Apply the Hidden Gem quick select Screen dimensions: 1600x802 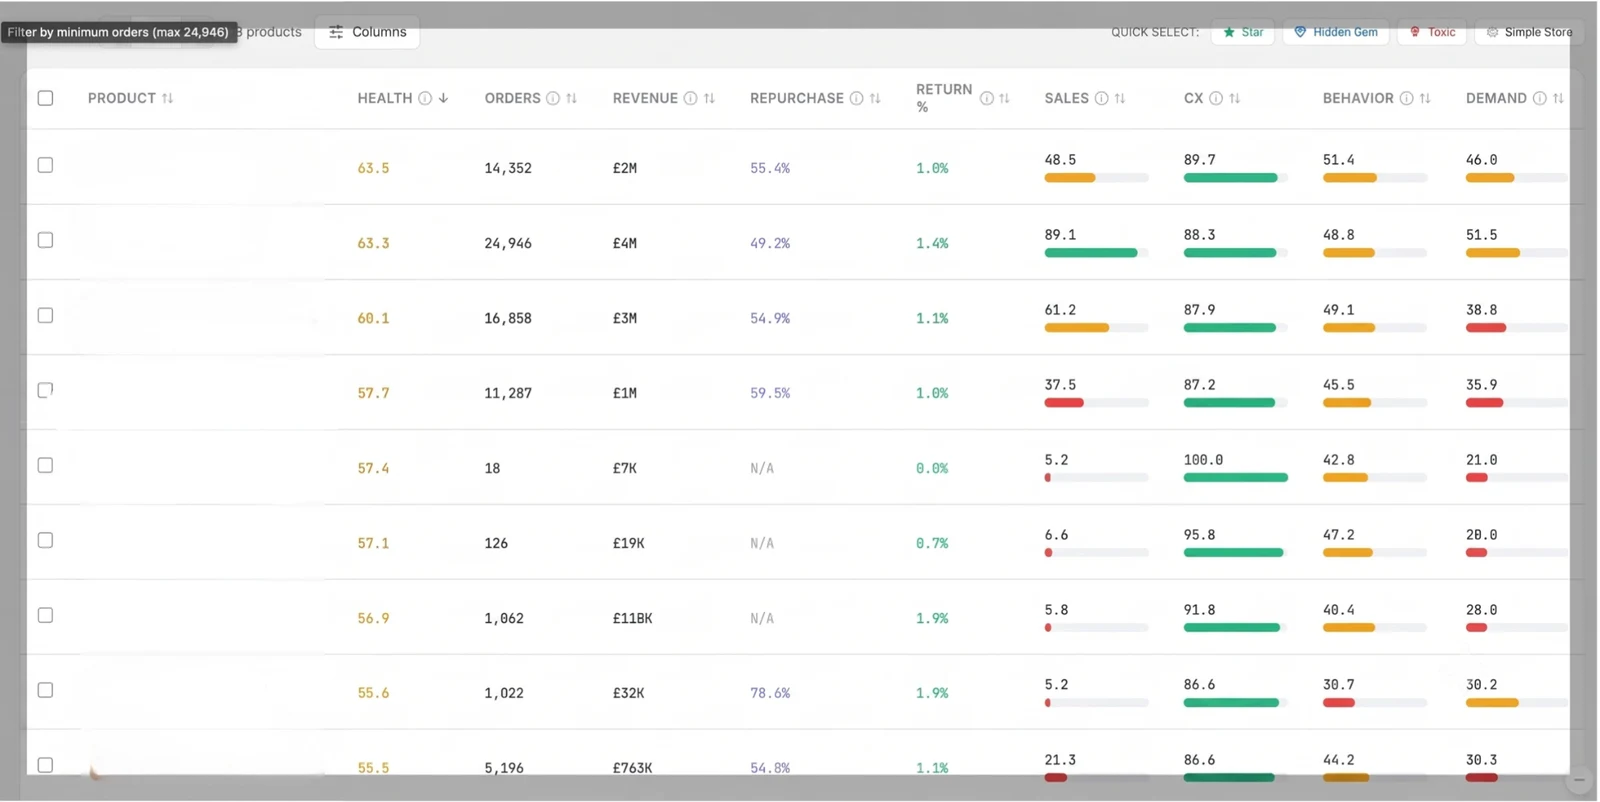click(1335, 32)
